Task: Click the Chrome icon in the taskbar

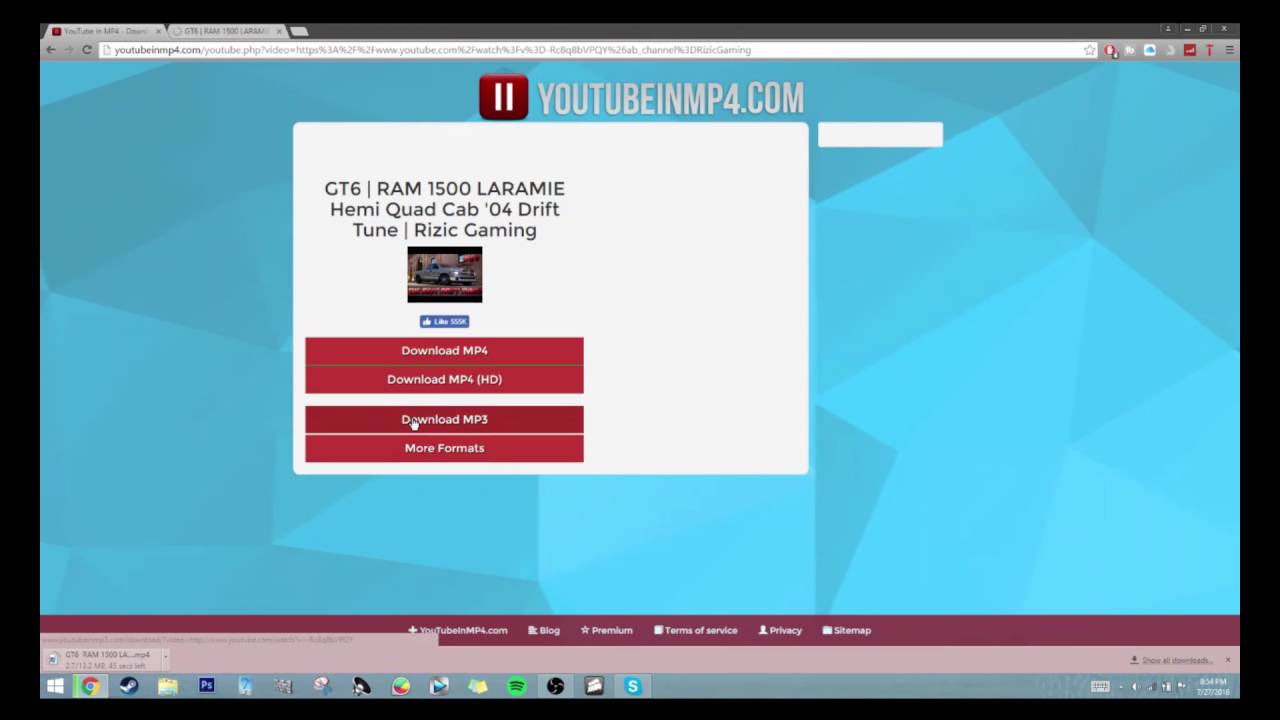Action: point(90,686)
